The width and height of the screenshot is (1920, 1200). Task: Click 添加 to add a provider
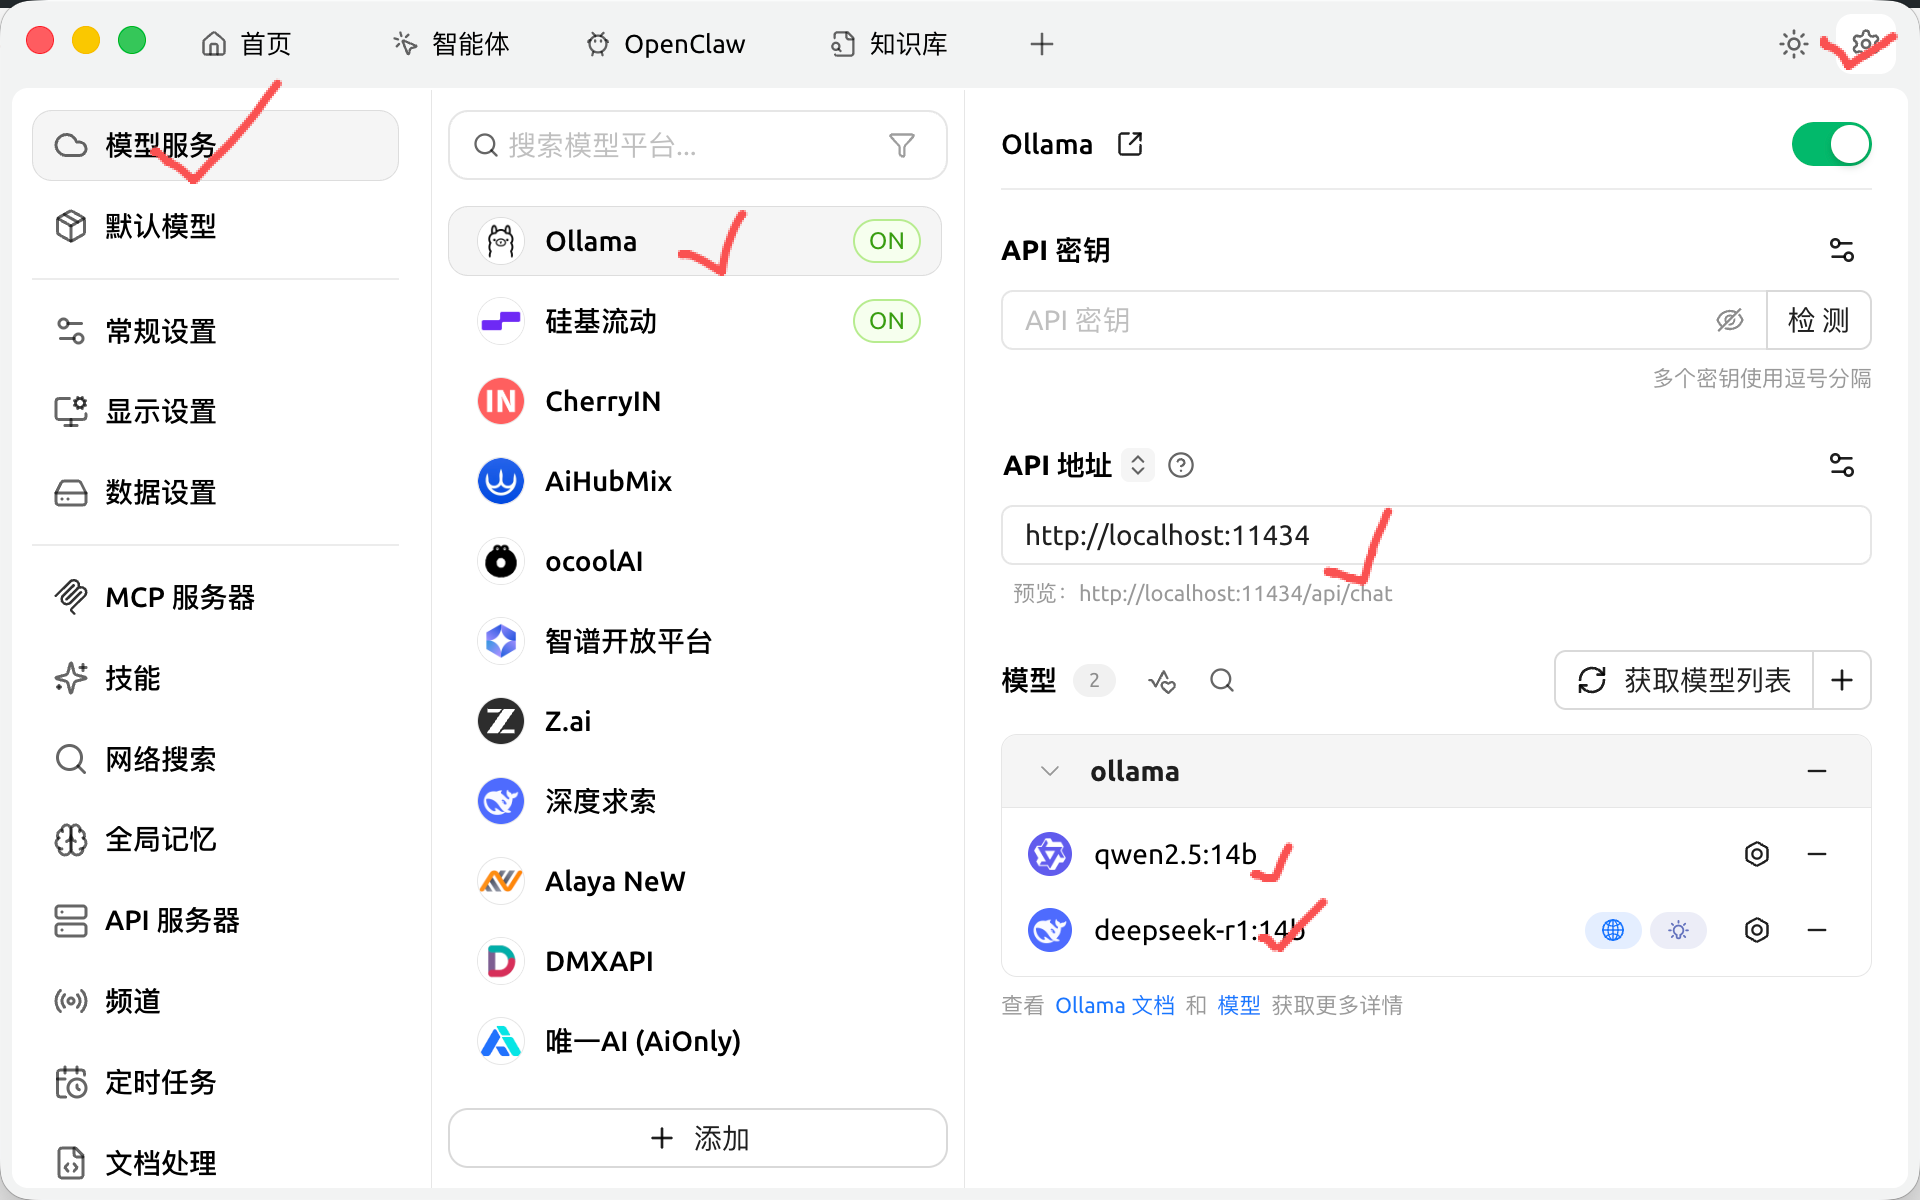click(x=698, y=1138)
